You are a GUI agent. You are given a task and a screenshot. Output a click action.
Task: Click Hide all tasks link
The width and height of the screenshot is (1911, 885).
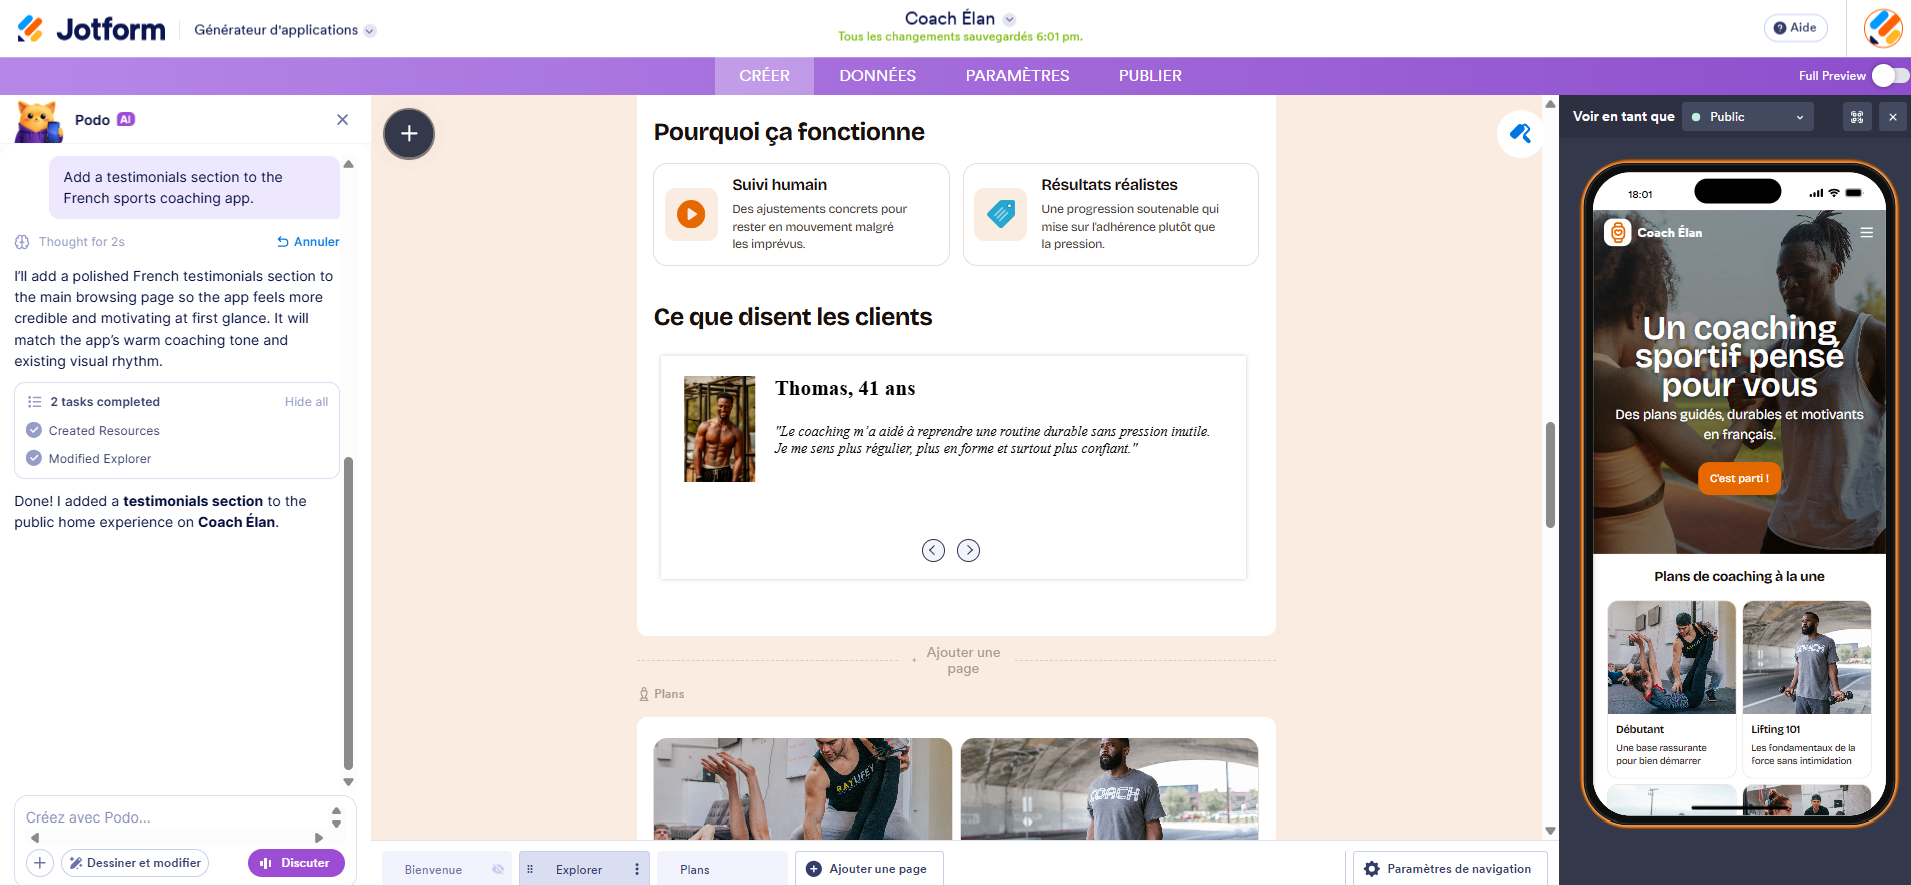(x=306, y=402)
